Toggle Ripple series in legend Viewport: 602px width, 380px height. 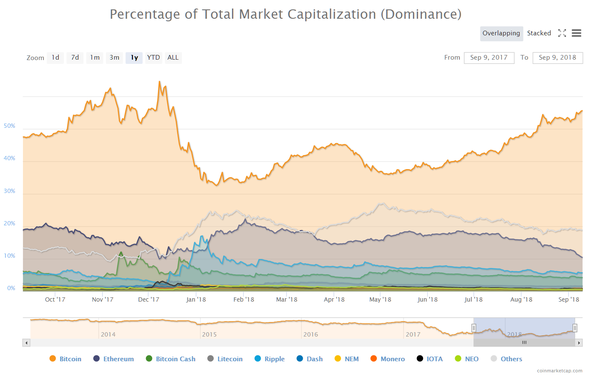click(270, 359)
